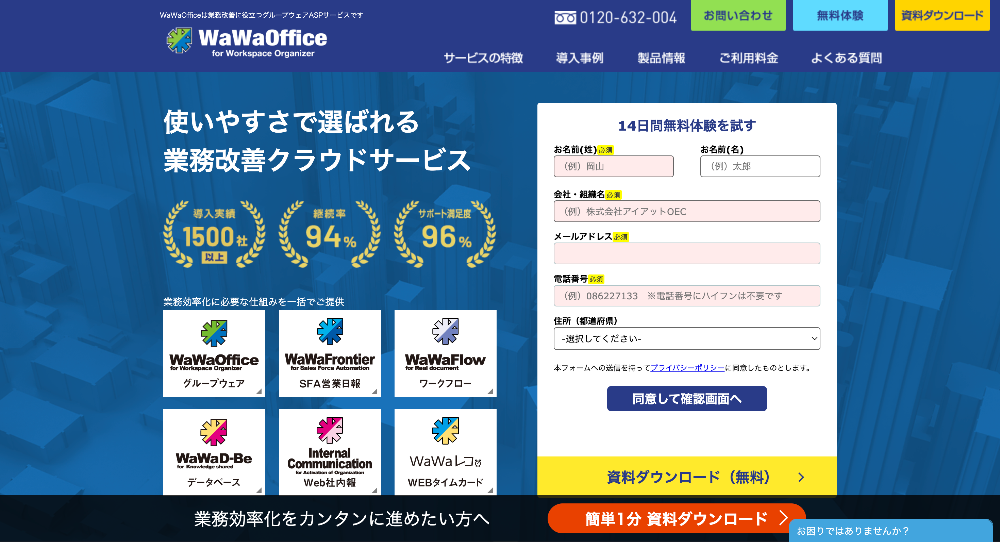The height and width of the screenshot is (542, 1000).
Task: Open the WaWaOffice groupware product card
Action: tap(214, 353)
